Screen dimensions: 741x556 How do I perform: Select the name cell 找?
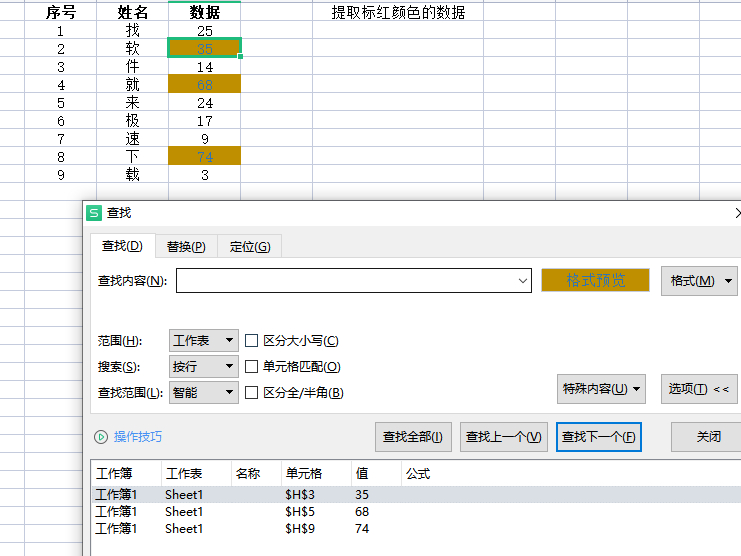tap(132, 30)
